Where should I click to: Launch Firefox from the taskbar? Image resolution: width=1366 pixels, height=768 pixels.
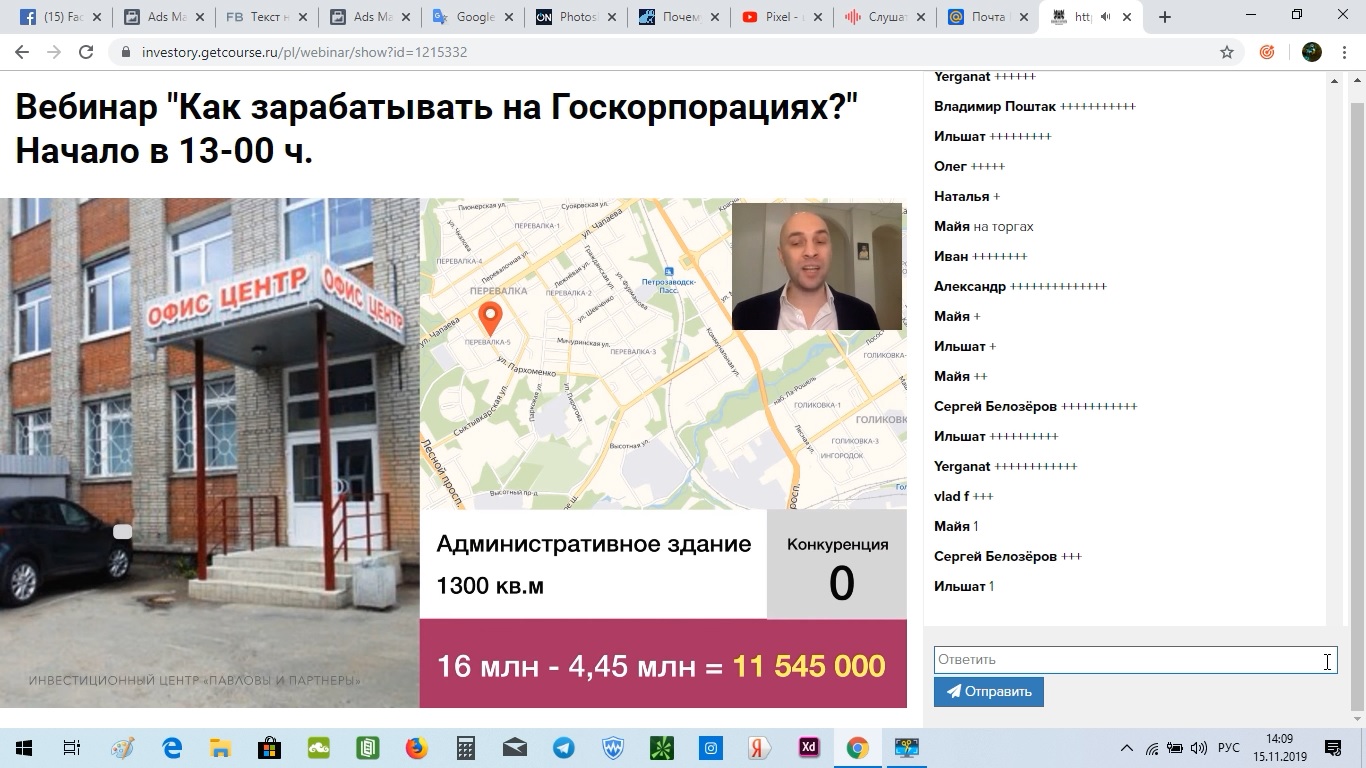pyautogui.click(x=416, y=747)
